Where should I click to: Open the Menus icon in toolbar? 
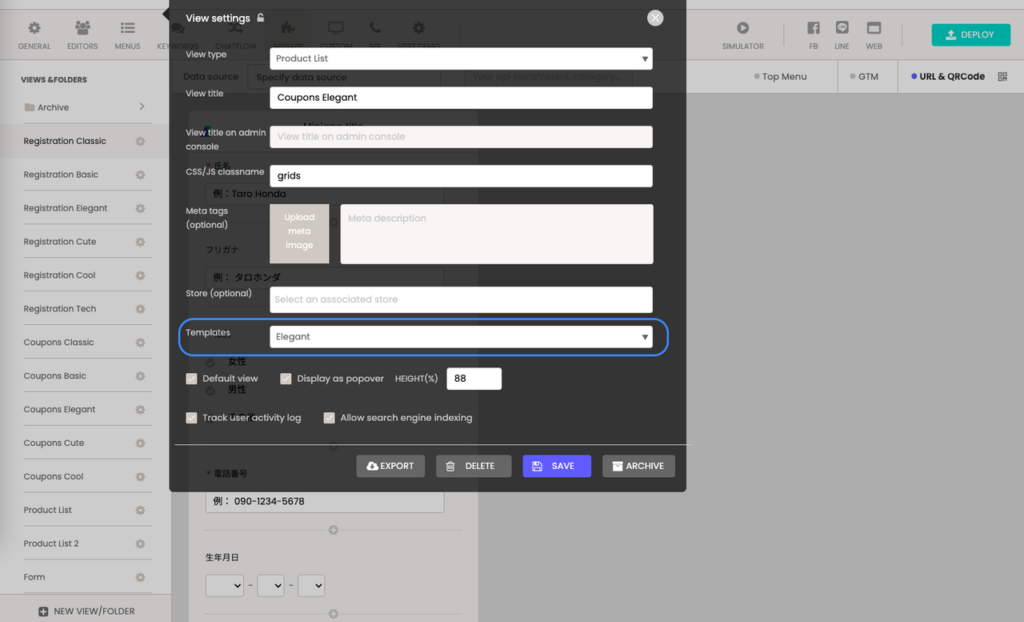click(127, 29)
